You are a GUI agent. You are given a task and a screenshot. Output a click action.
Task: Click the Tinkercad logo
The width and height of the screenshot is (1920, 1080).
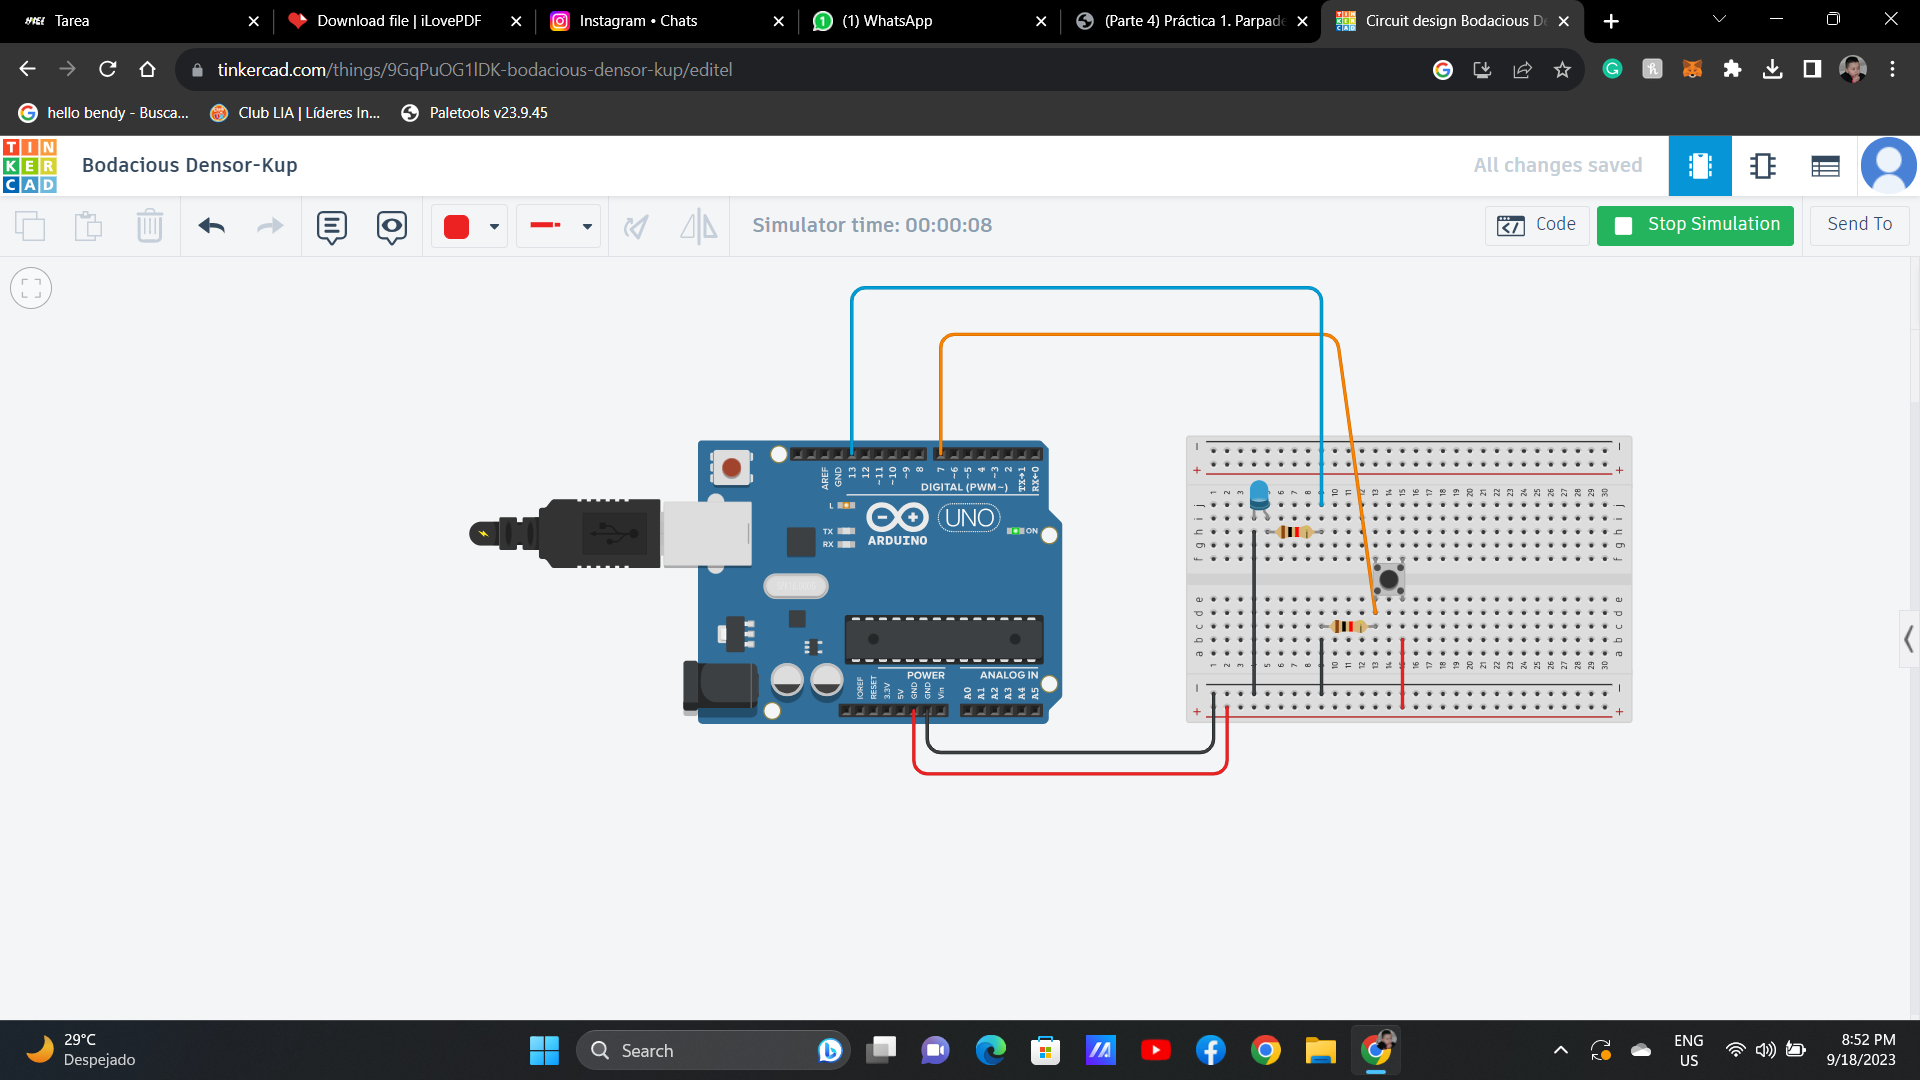(30, 166)
